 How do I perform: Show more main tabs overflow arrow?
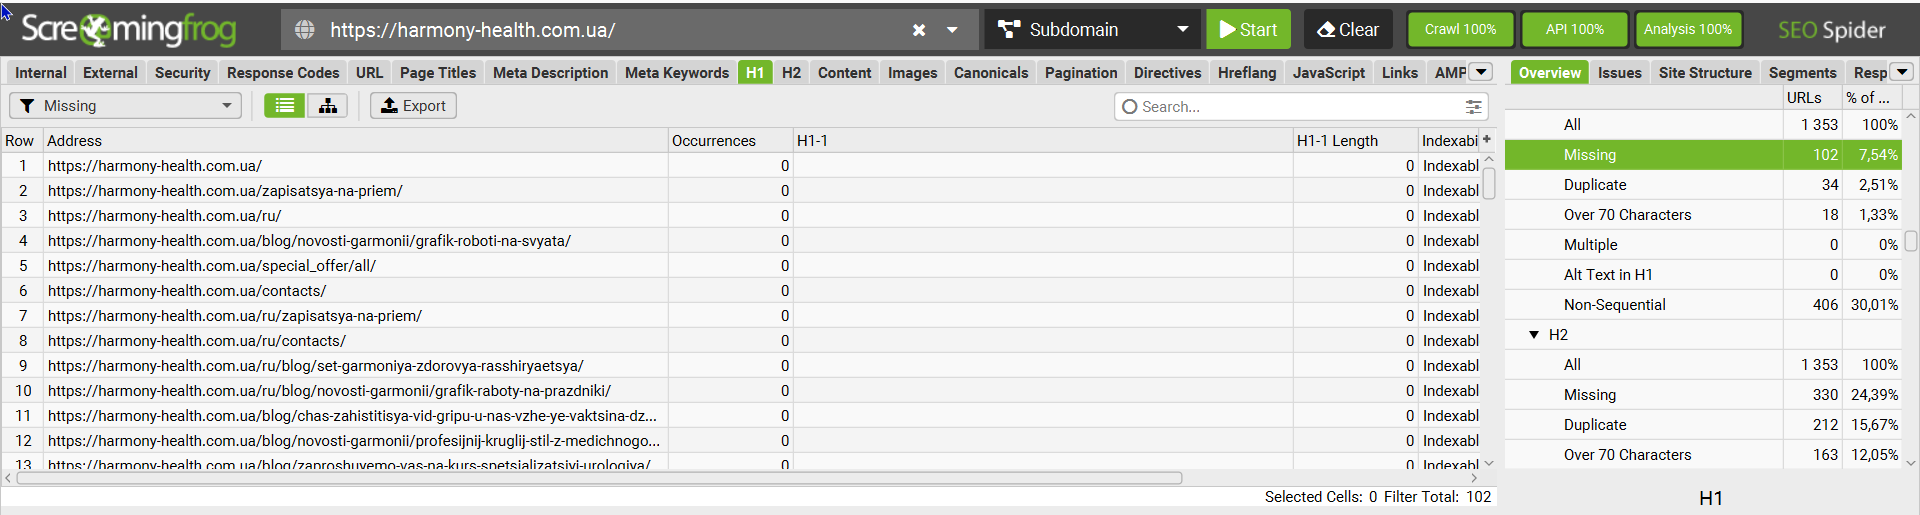(x=1482, y=72)
